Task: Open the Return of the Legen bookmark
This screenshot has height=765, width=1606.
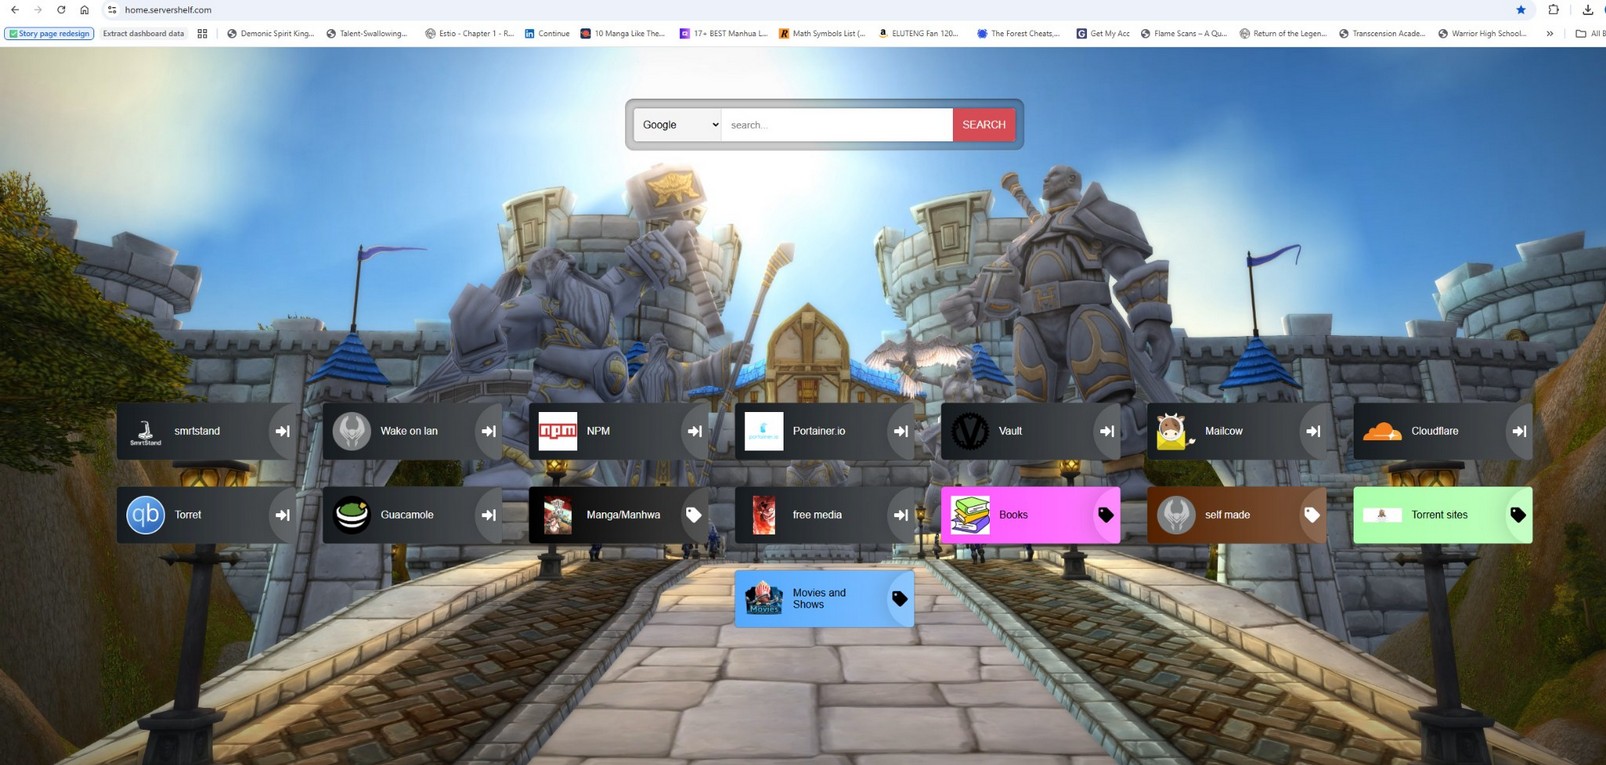Action: [x=1283, y=33]
